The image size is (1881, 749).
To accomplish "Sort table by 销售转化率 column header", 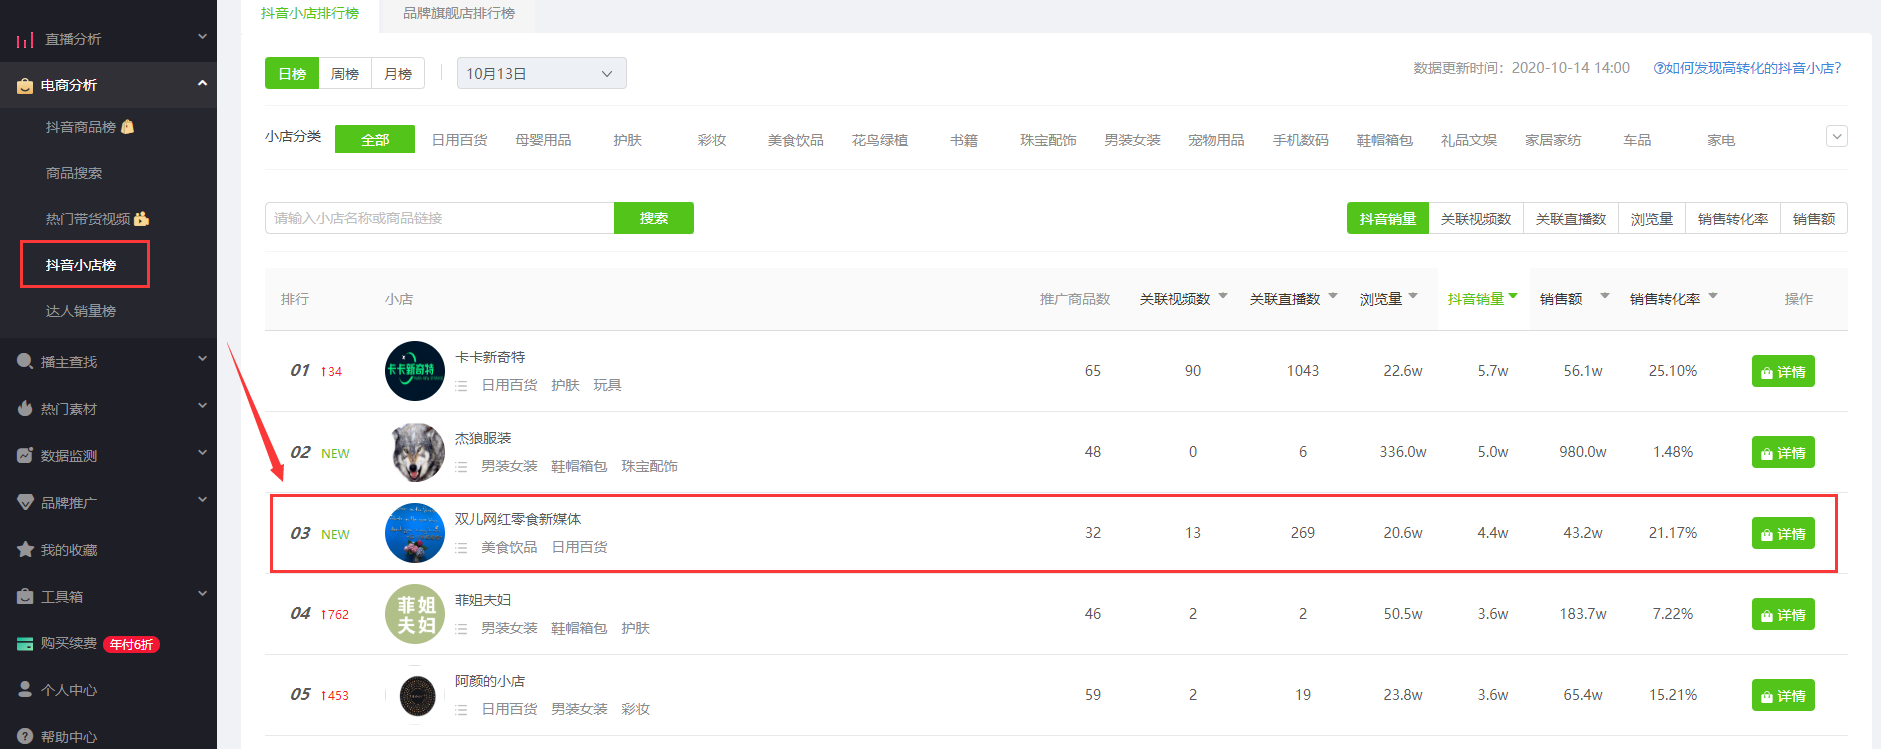I will point(1674,299).
